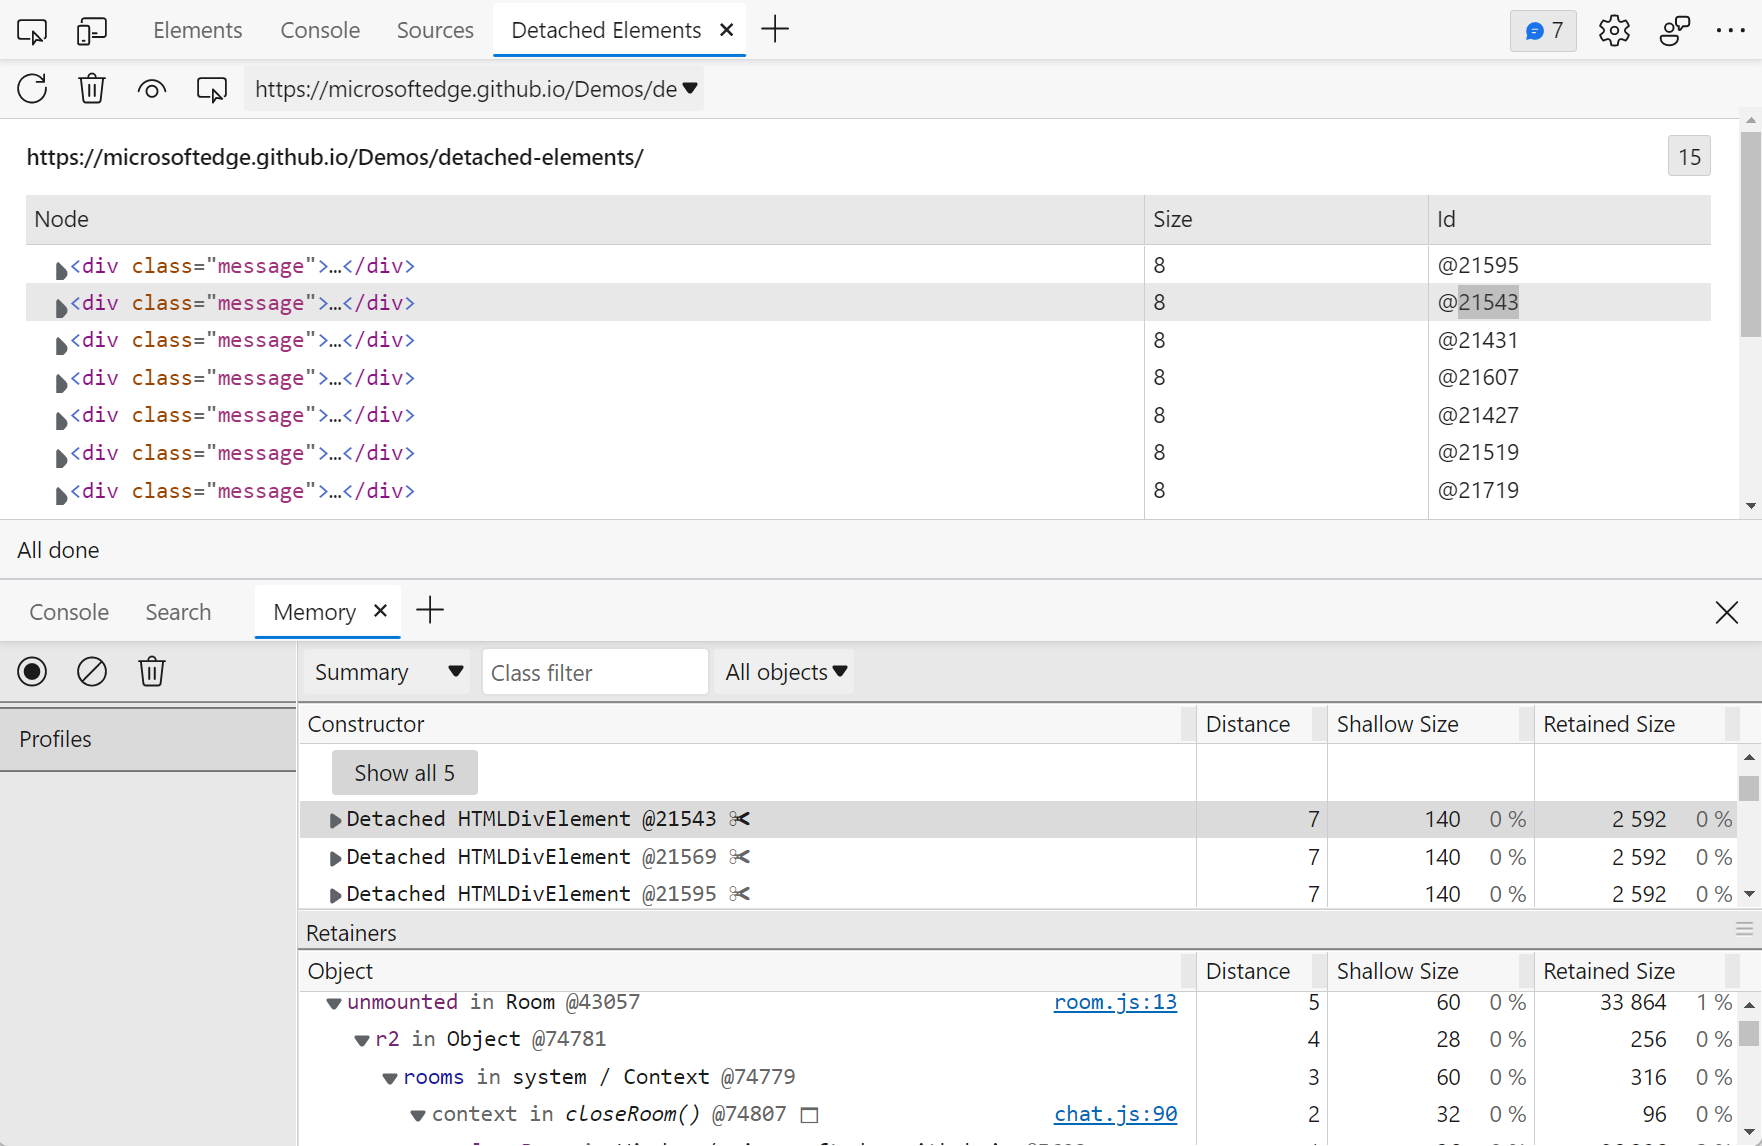
Task: Collapse the unmounted in Room retainer
Action: click(x=334, y=1003)
